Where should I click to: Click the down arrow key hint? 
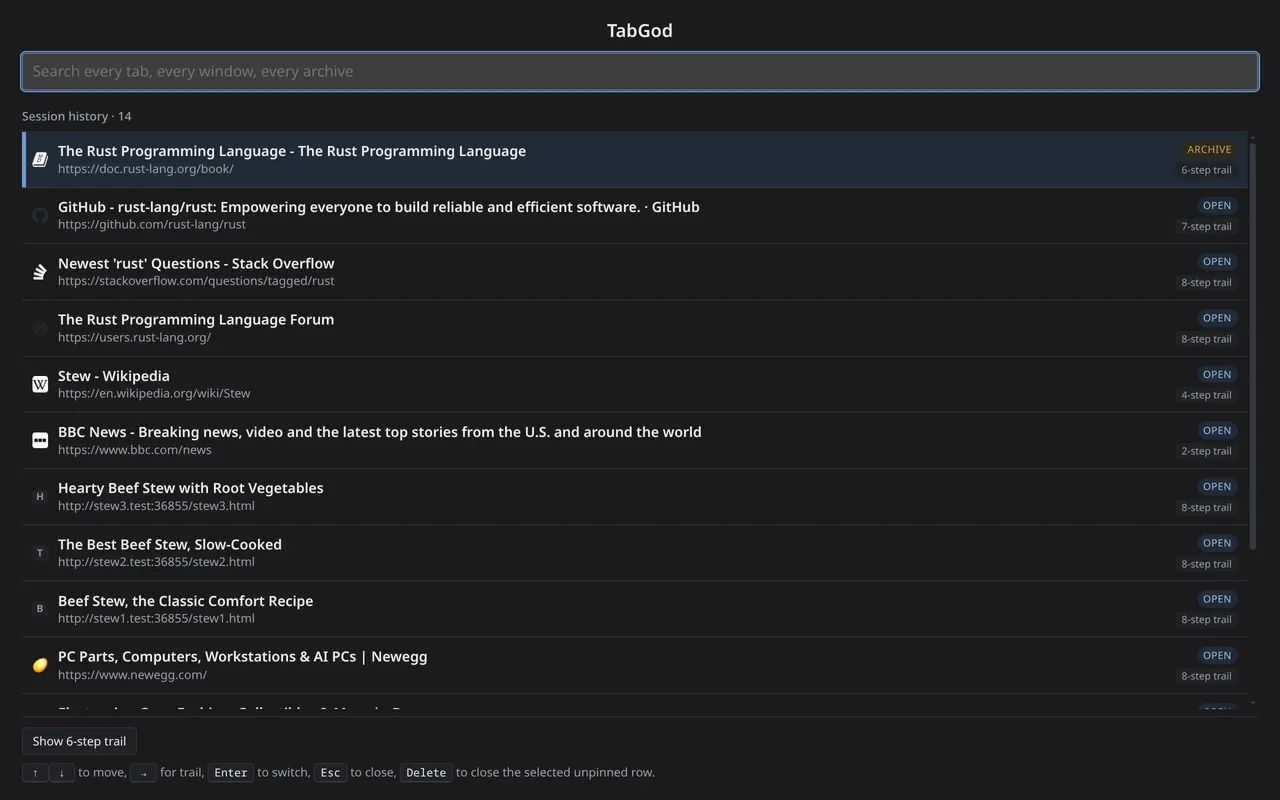pos(62,773)
